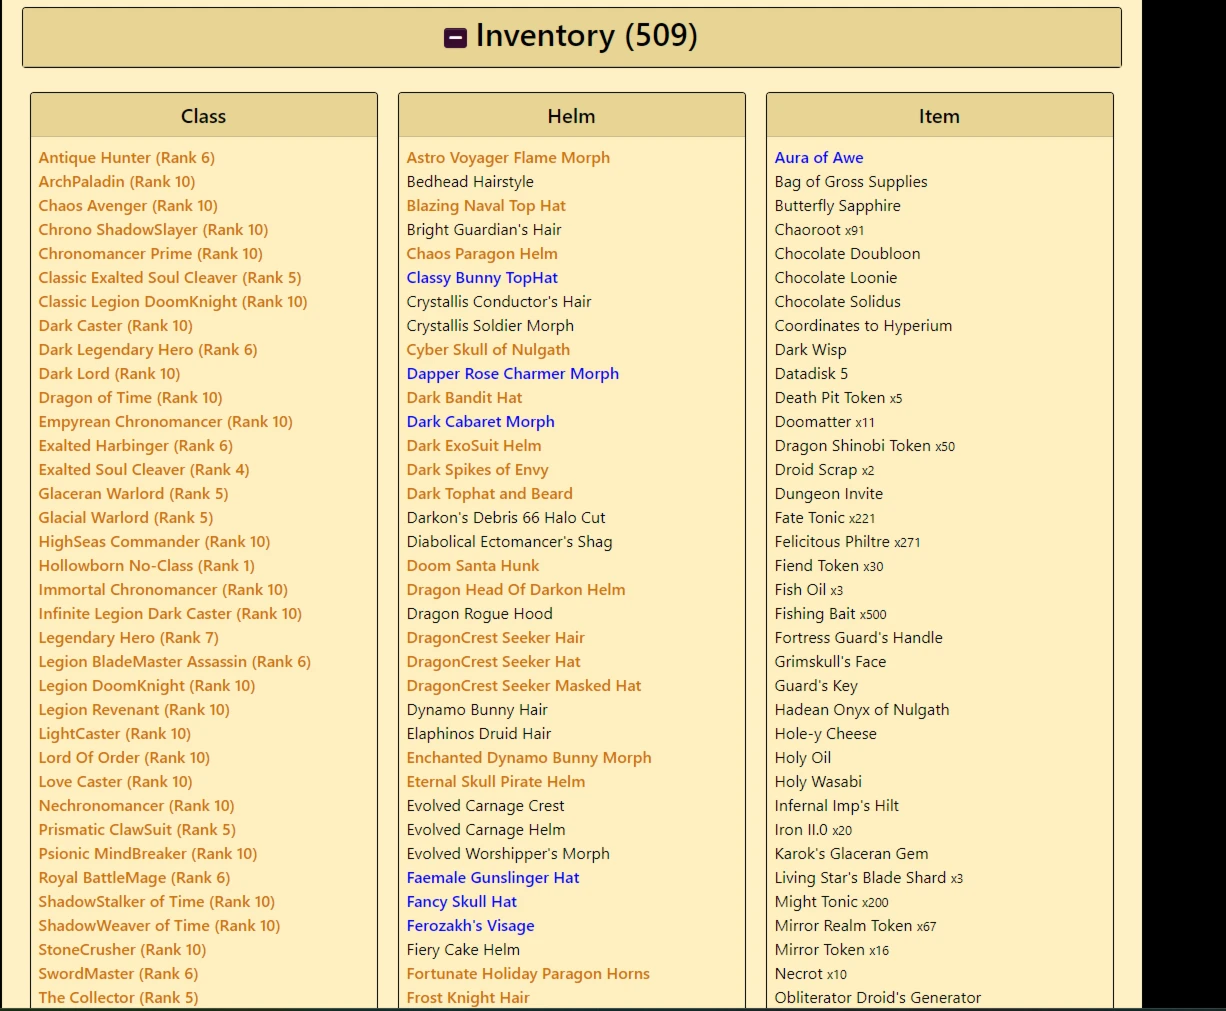Select Mirror Realm Token x67
The height and width of the screenshot is (1011, 1226).
(856, 926)
